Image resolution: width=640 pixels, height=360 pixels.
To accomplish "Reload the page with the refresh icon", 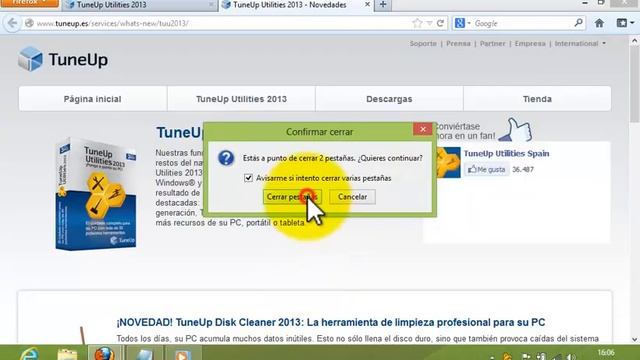I will (x=440, y=23).
